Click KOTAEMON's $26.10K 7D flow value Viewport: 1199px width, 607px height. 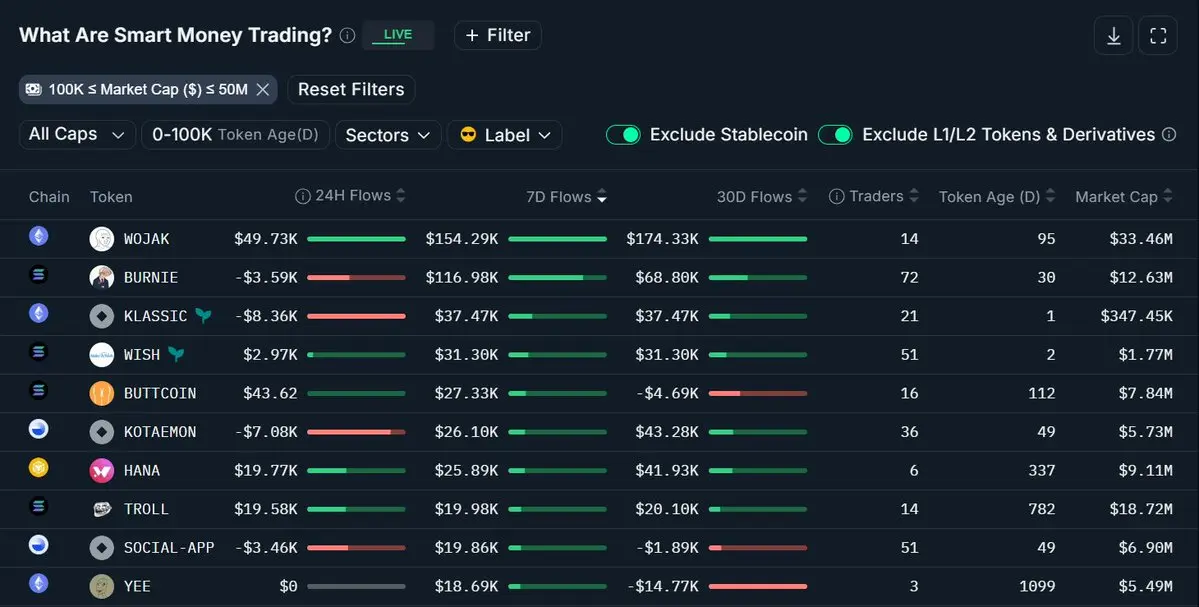coord(466,431)
